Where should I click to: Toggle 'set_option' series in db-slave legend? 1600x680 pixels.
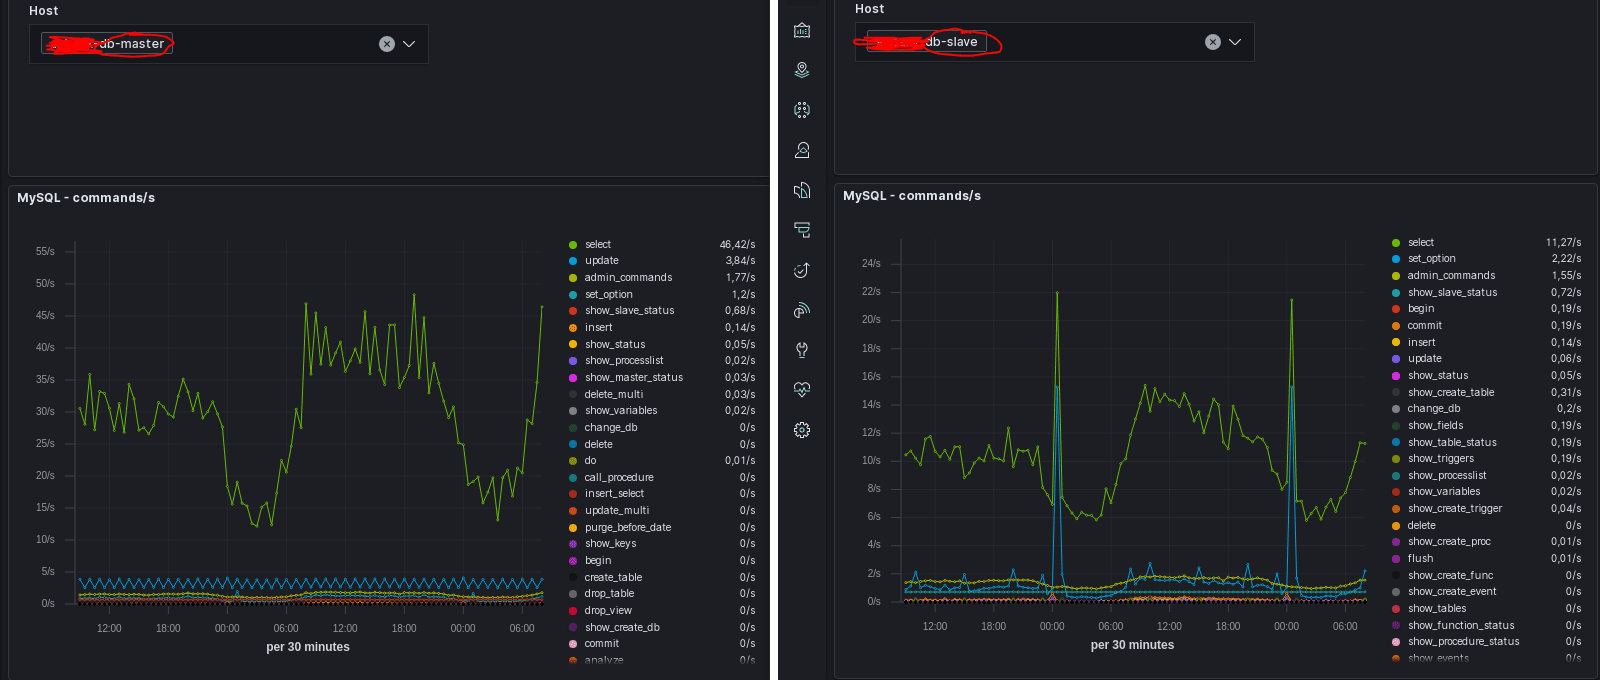pyautogui.click(x=1431, y=259)
